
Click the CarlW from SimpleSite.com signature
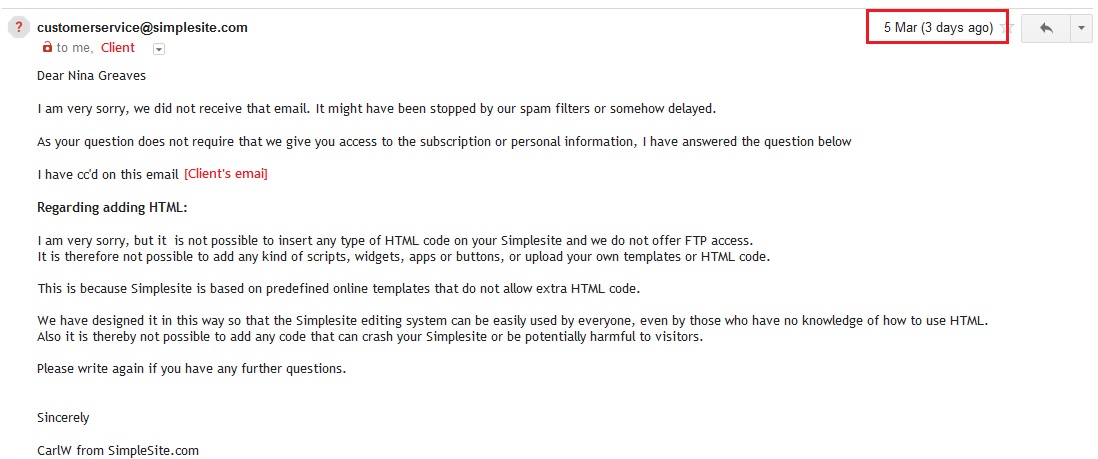tap(118, 450)
